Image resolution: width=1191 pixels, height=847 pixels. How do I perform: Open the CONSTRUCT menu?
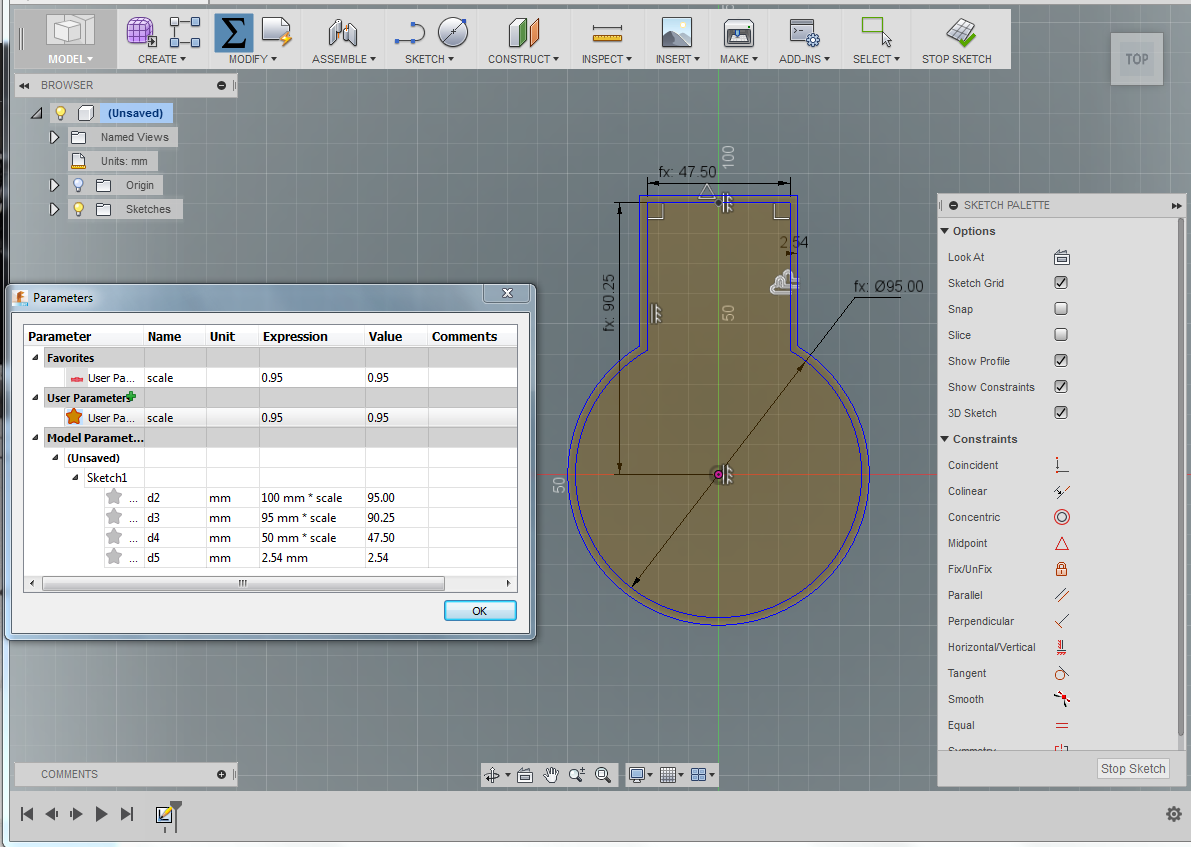point(523,59)
